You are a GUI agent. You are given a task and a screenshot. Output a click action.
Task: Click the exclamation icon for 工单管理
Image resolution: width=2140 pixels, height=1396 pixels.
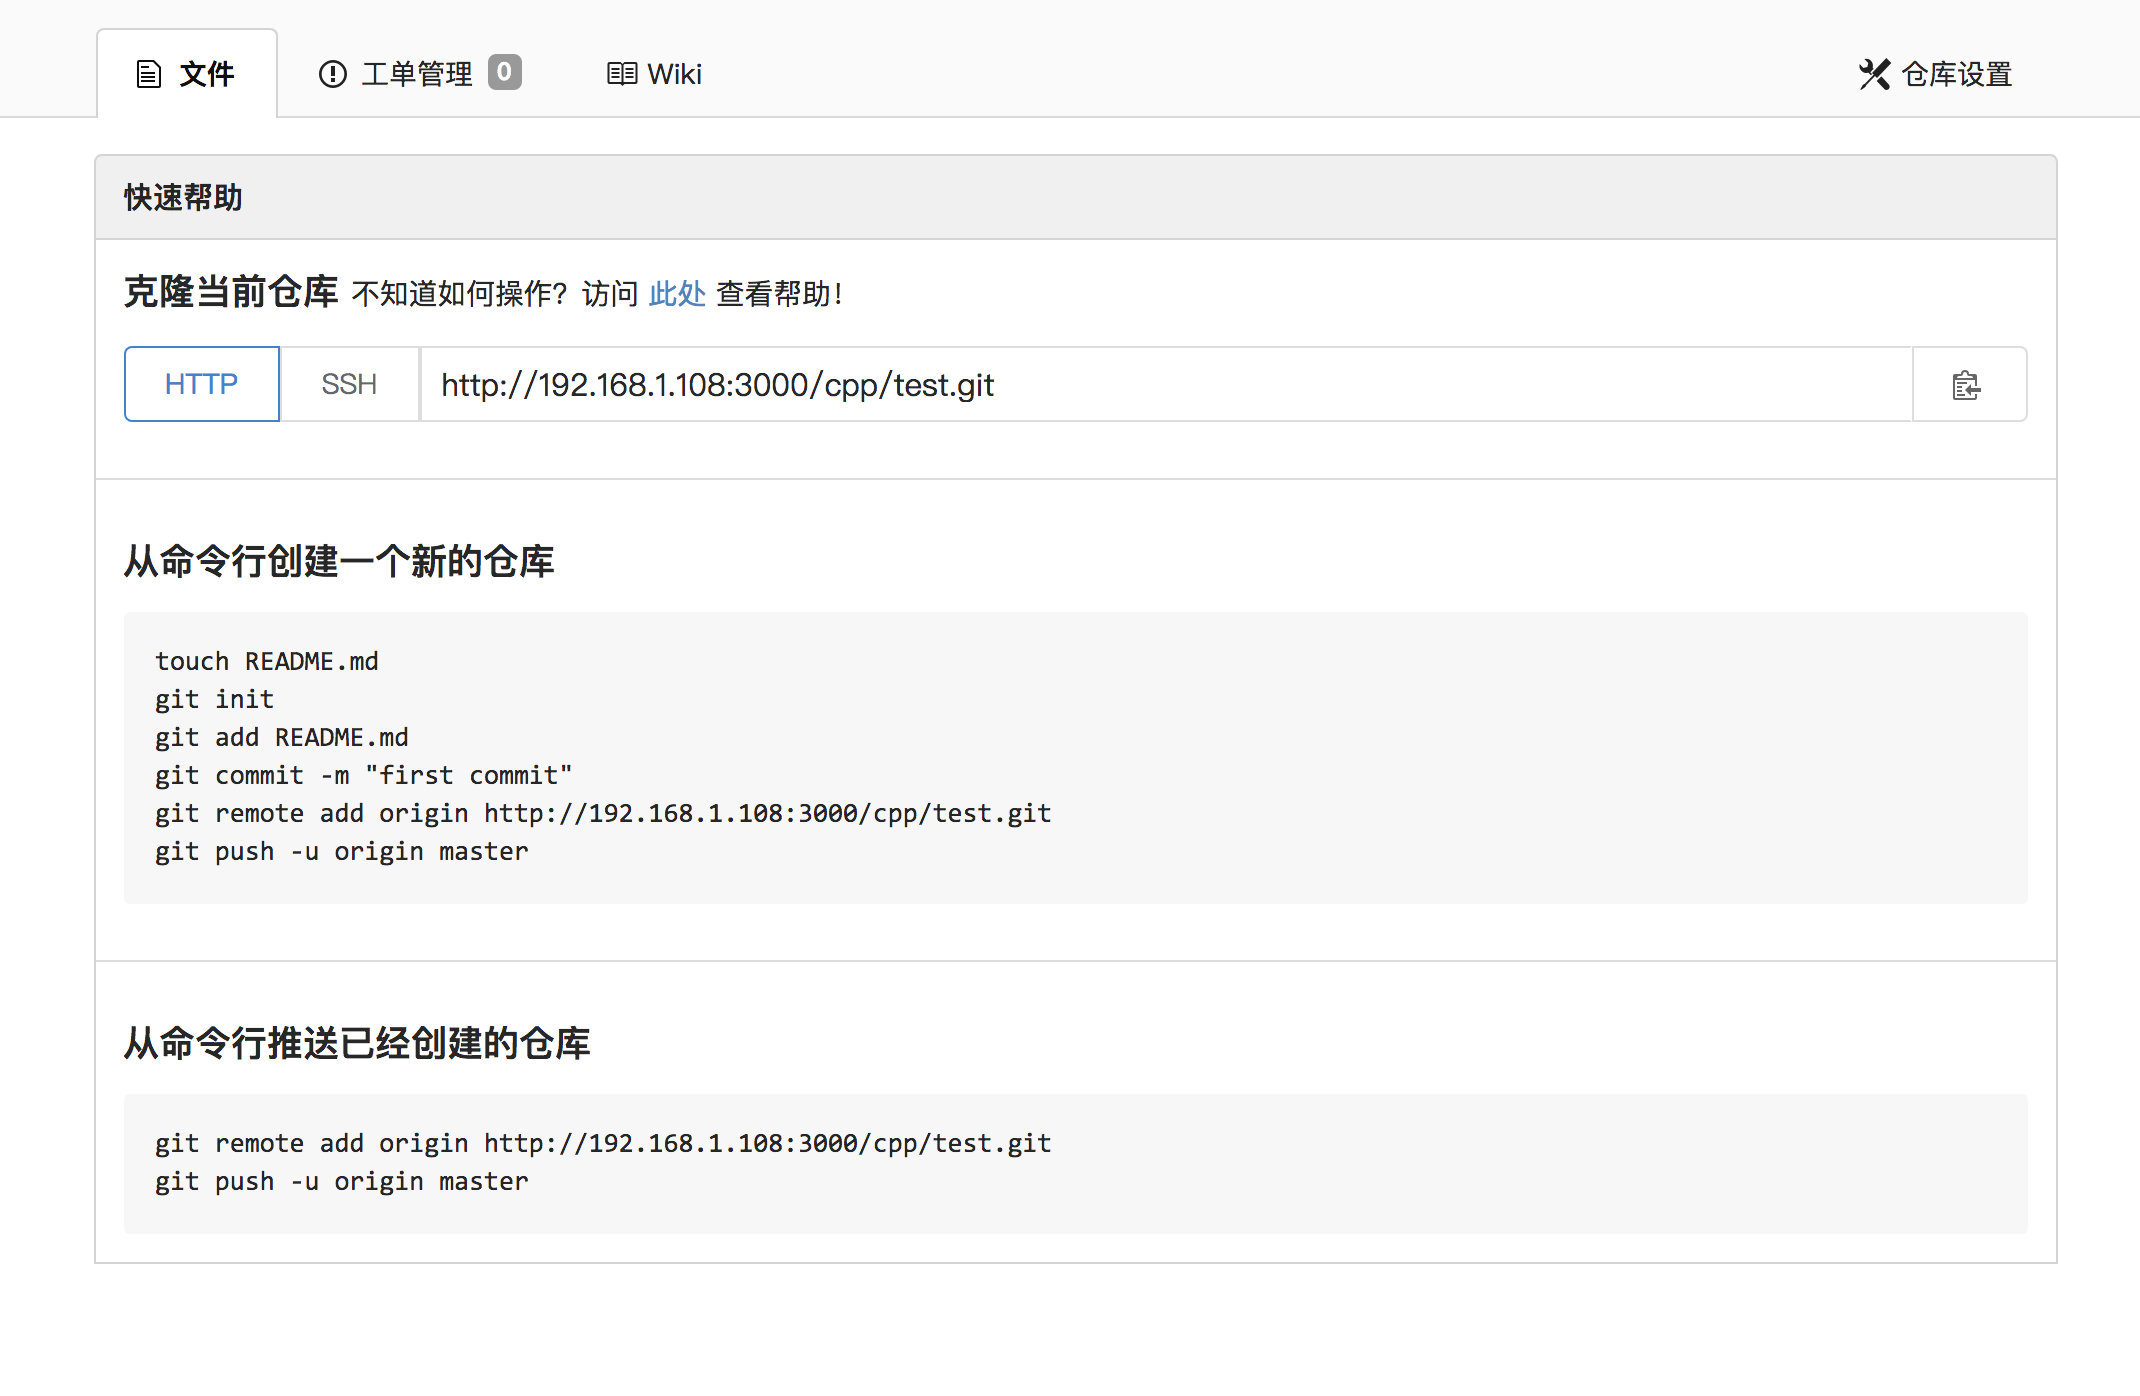point(332,74)
